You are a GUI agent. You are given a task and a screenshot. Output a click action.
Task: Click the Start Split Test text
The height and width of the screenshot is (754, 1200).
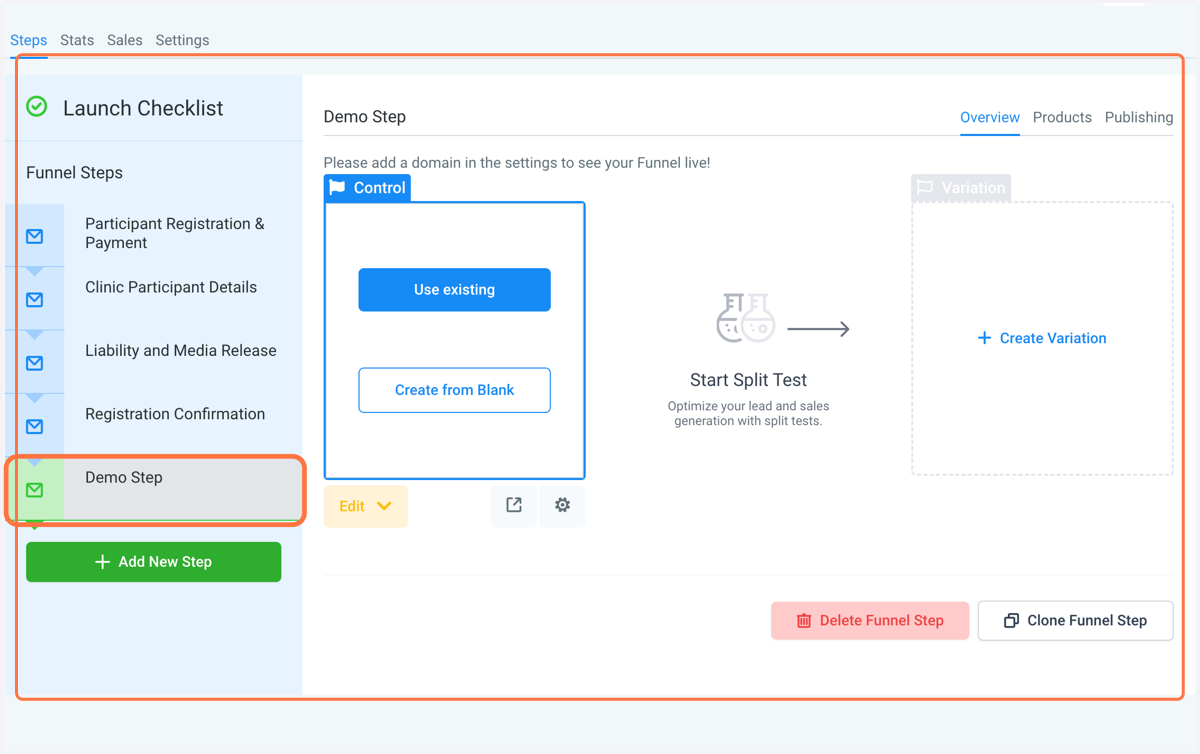[748, 380]
